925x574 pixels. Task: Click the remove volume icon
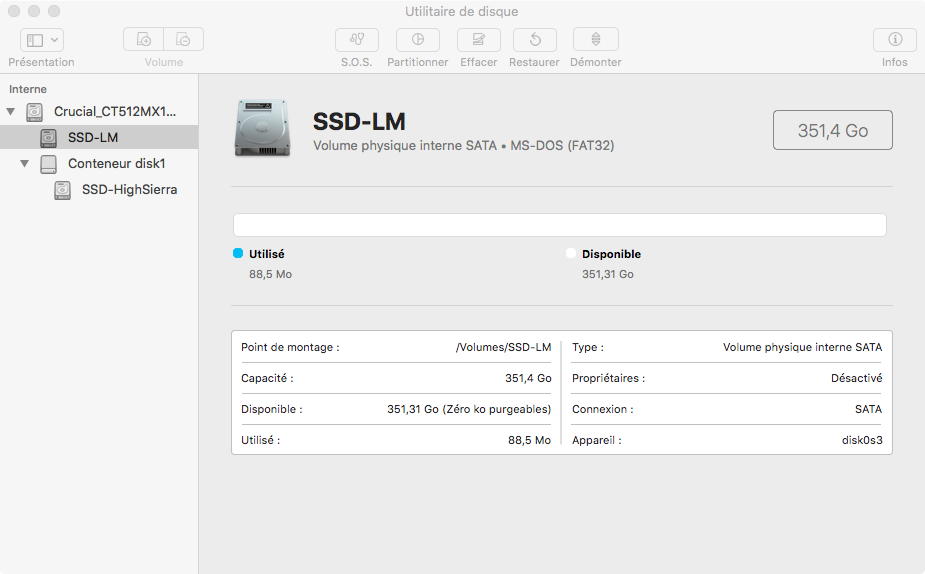click(184, 40)
